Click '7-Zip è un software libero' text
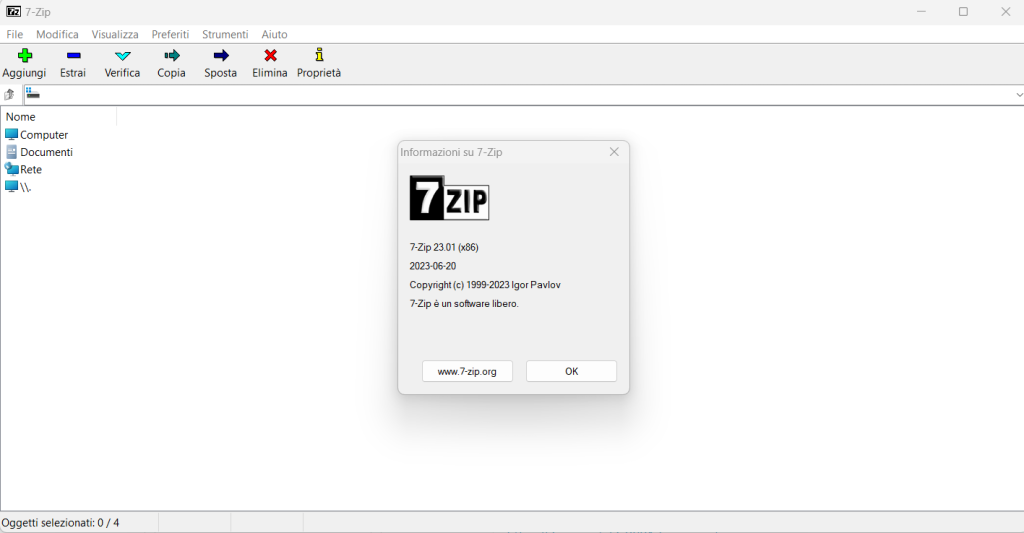Viewport: 1024px width, 533px height. click(x=464, y=304)
